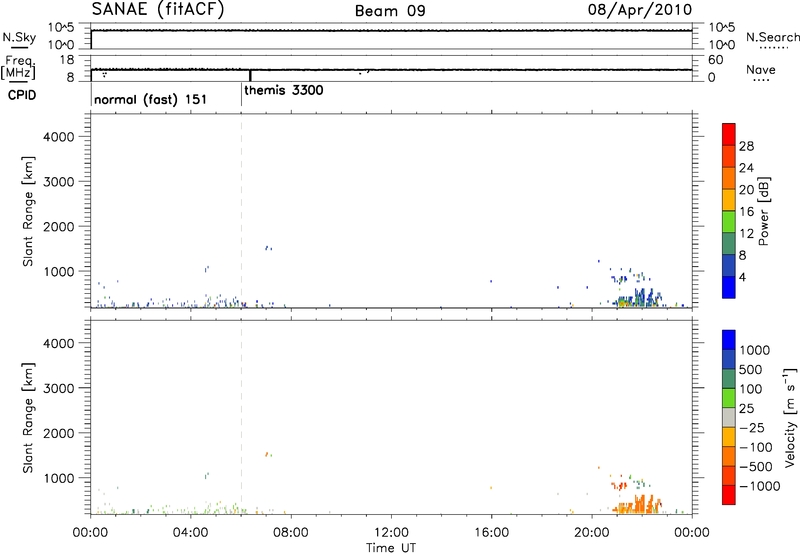The image size is (800, 554).
Task: Click the −500 label on velocity colorbar
Action: point(755,466)
